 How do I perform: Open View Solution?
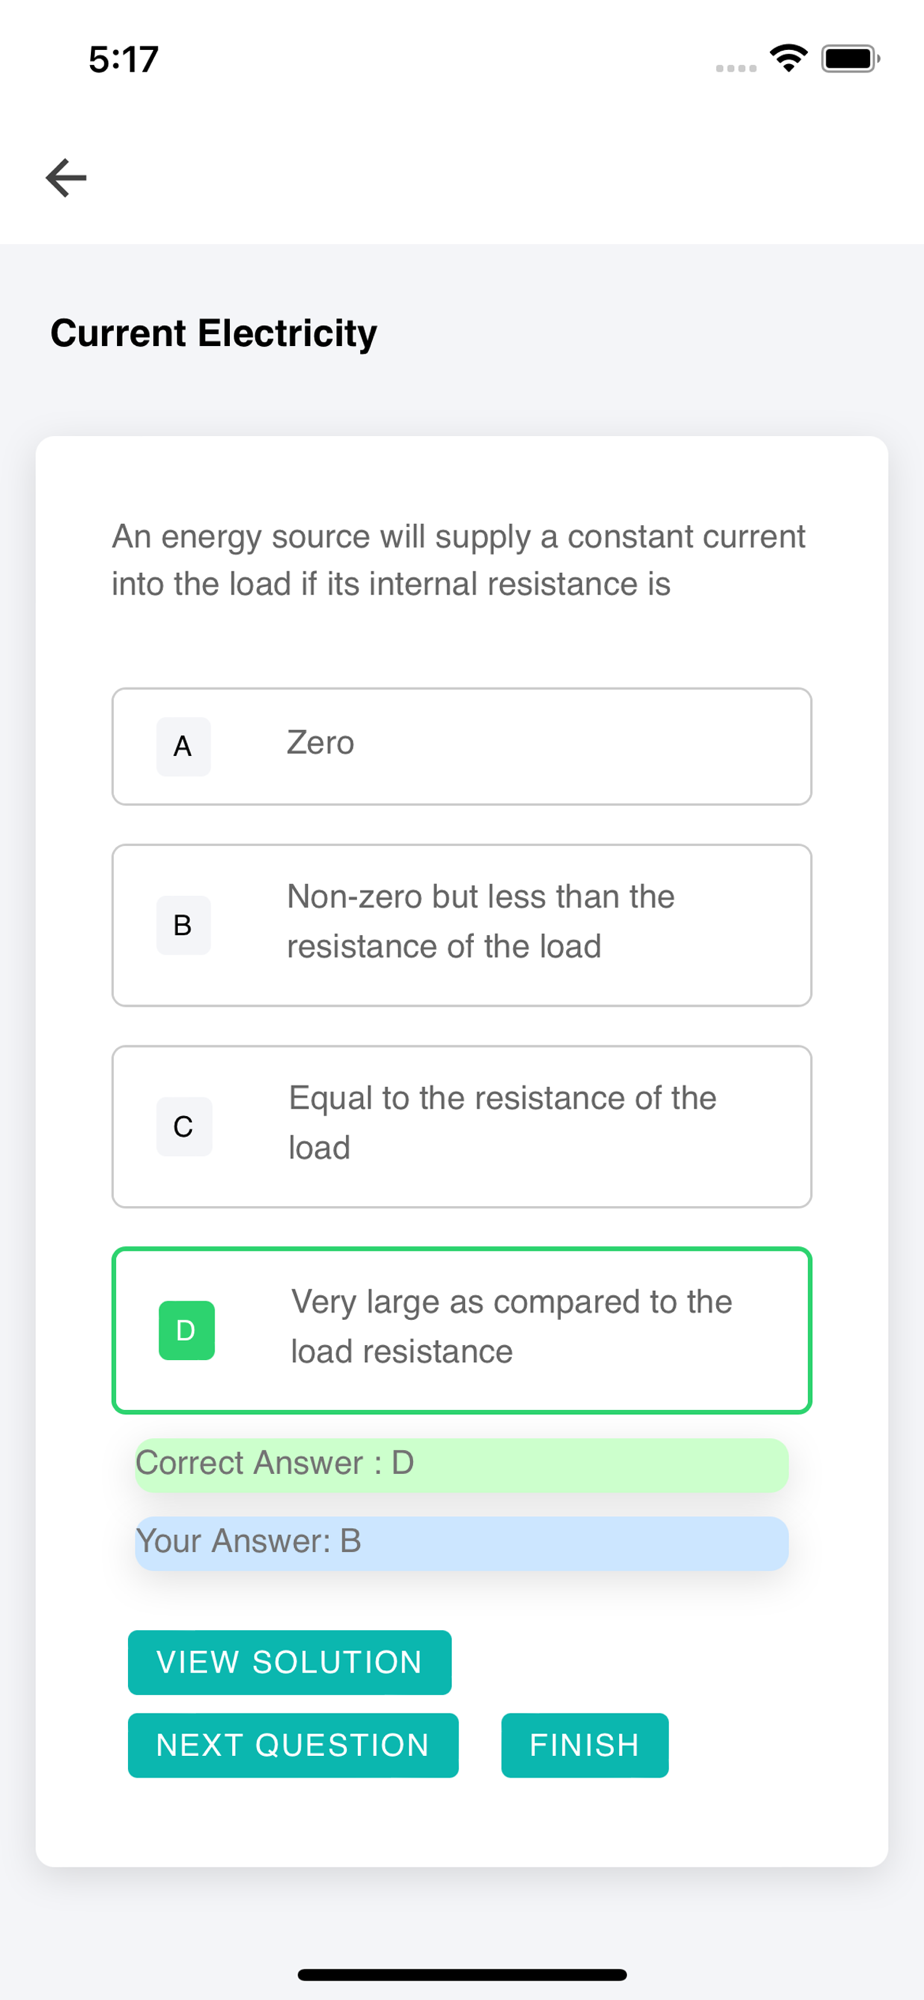290,1662
